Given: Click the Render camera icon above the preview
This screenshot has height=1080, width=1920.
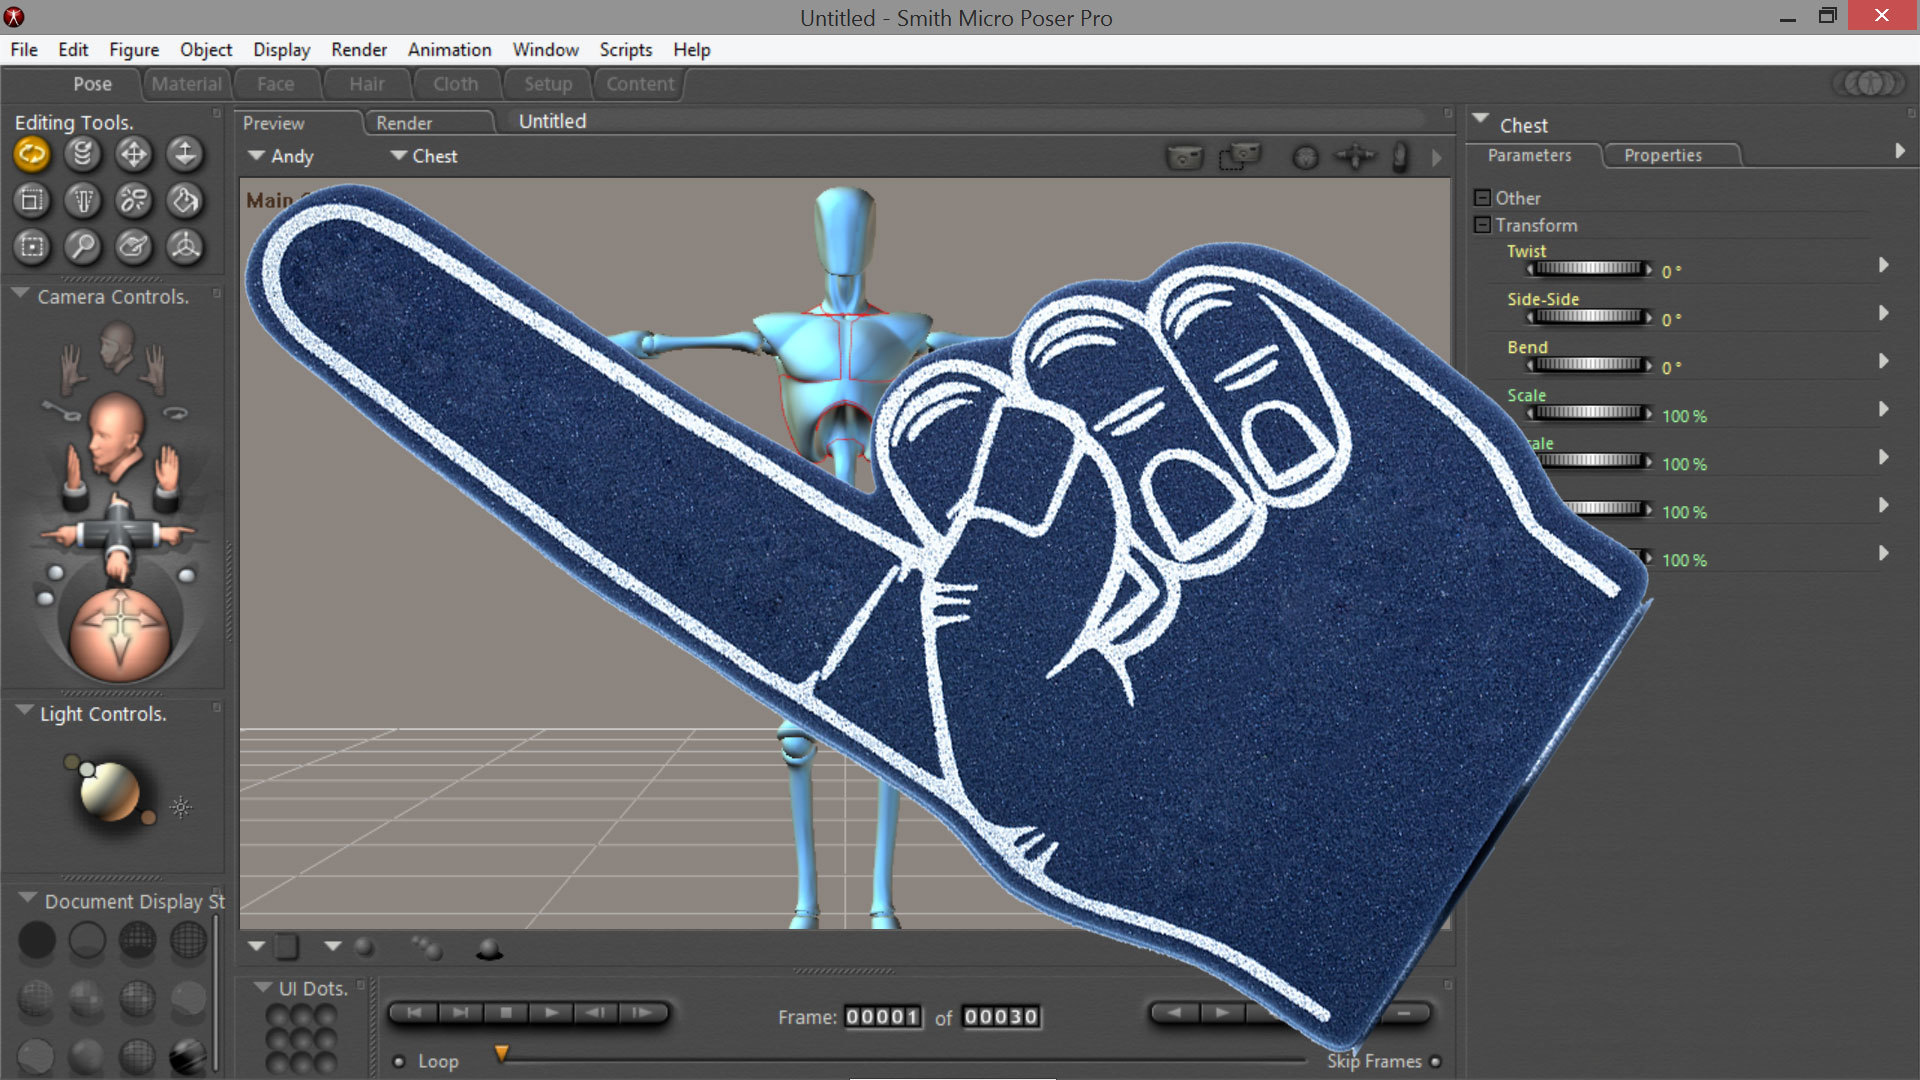Looking at the screenshot, I should point(1185,157).
